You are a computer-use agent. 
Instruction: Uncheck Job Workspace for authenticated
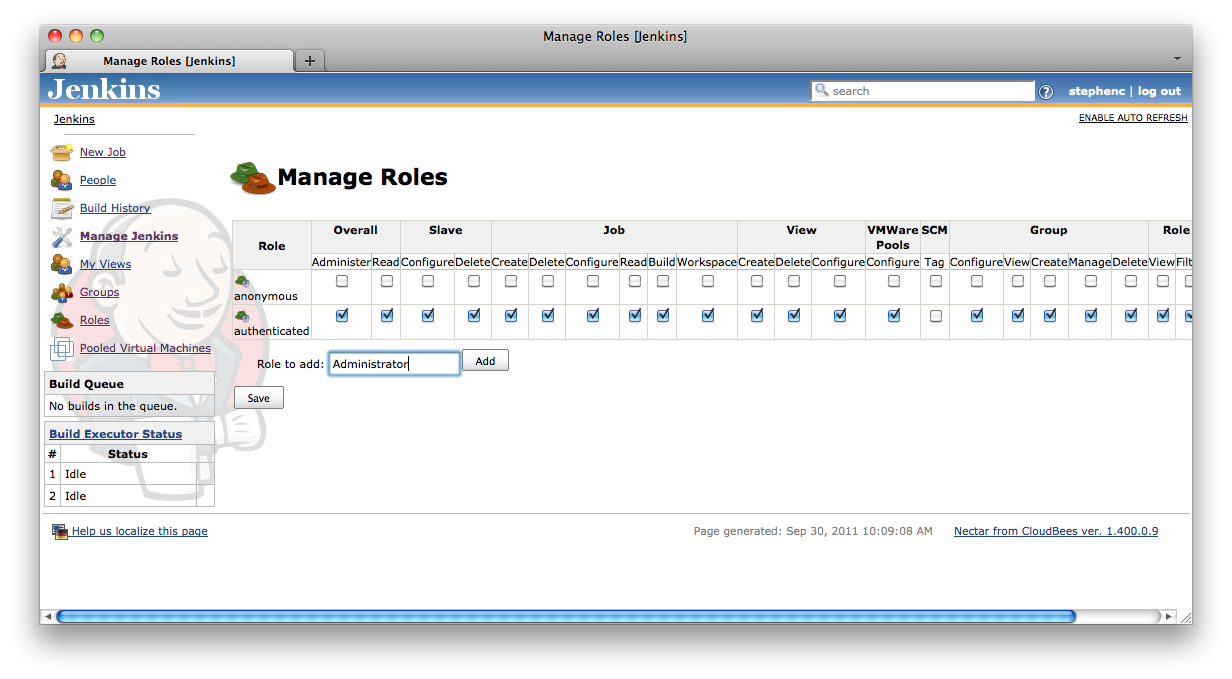(707, 315)
